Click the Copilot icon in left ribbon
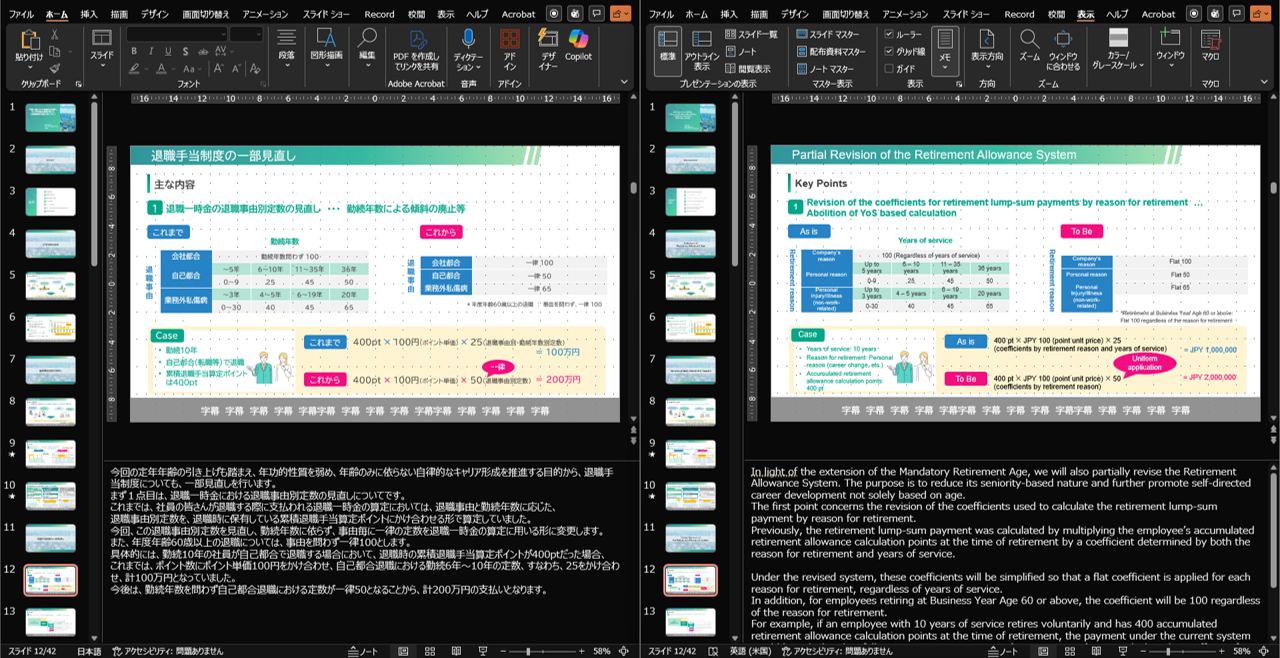The height and width of the screenshot is (658, 1280). (x=578, y=45)
